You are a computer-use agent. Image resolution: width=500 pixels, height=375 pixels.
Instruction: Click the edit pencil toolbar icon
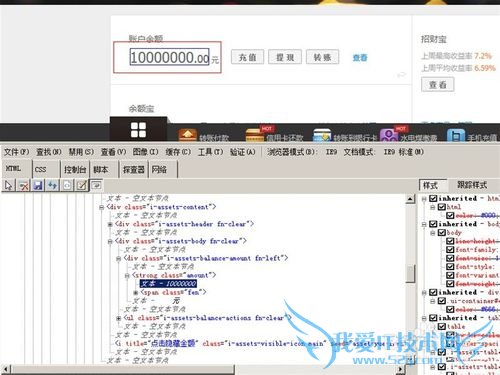pyautogui.click(x=82, y=185)
